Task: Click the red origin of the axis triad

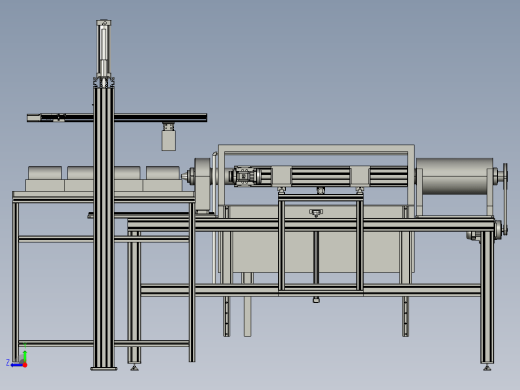Action: point(25,365)
